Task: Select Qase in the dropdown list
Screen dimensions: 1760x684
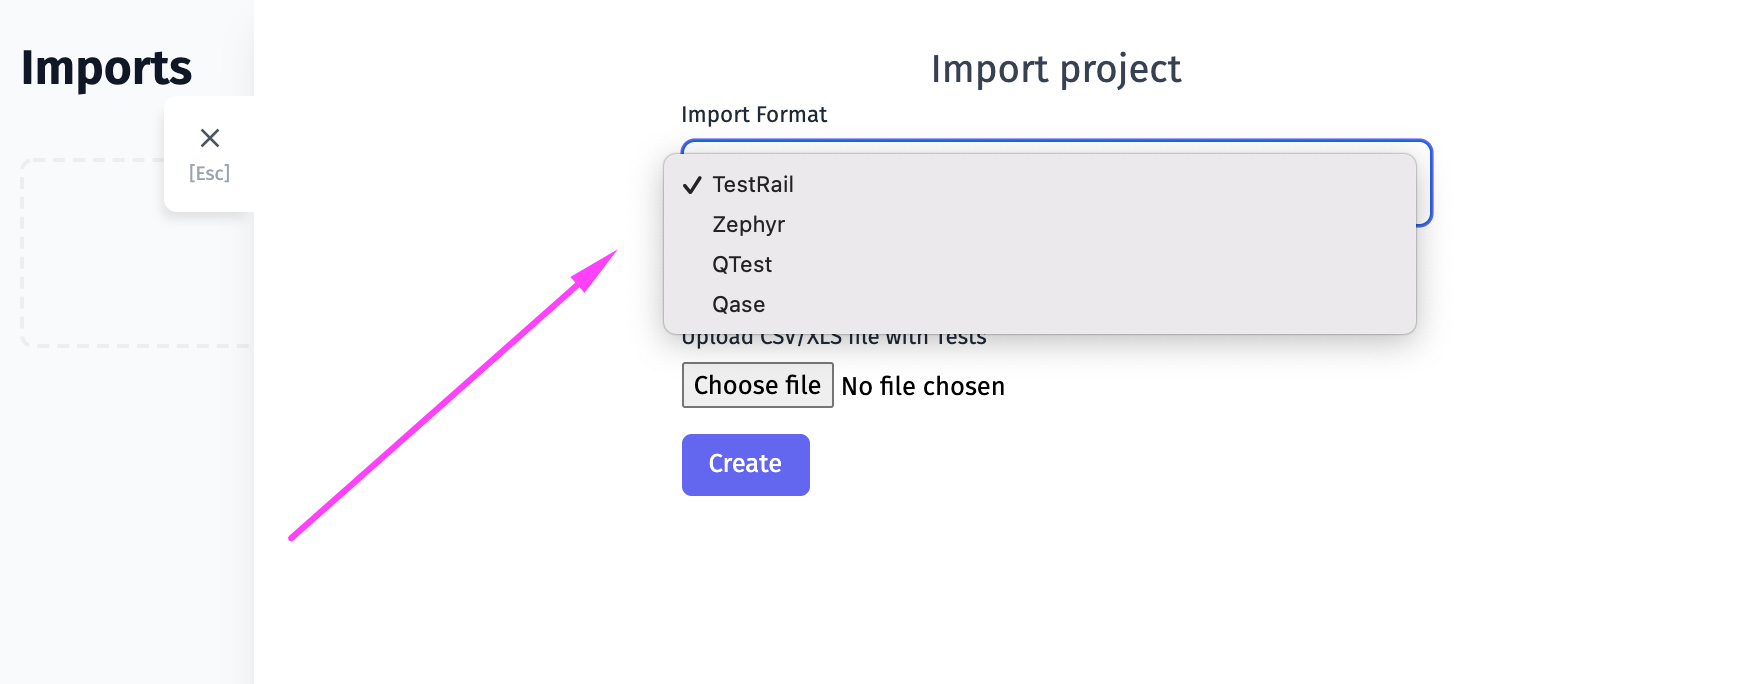Action: [1040, 304]
